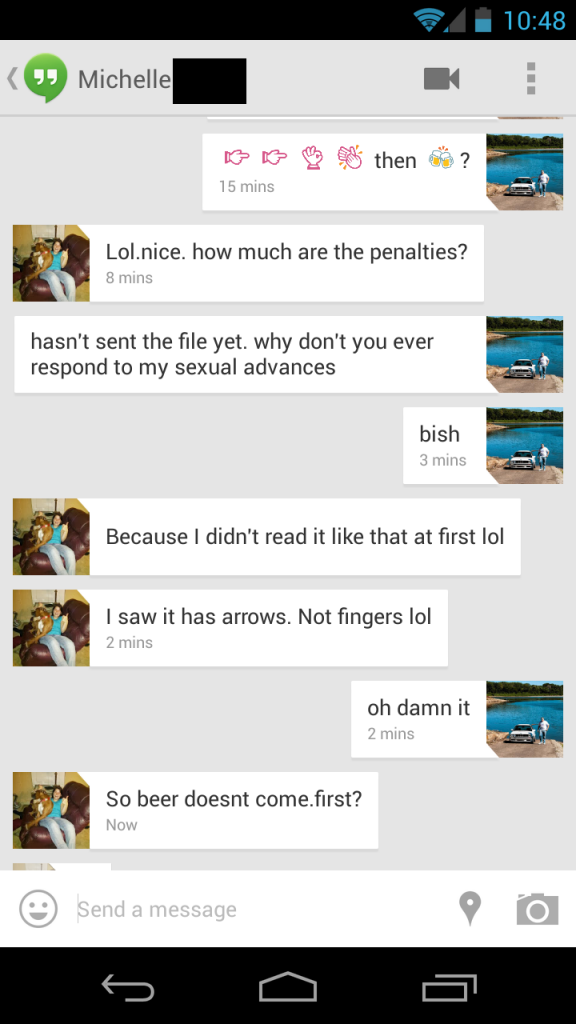Tap Michelle's avatar beside 'So beer doesnt come.first?'
The height and width of the screenshot is (1024, 576).
(51, 810)
